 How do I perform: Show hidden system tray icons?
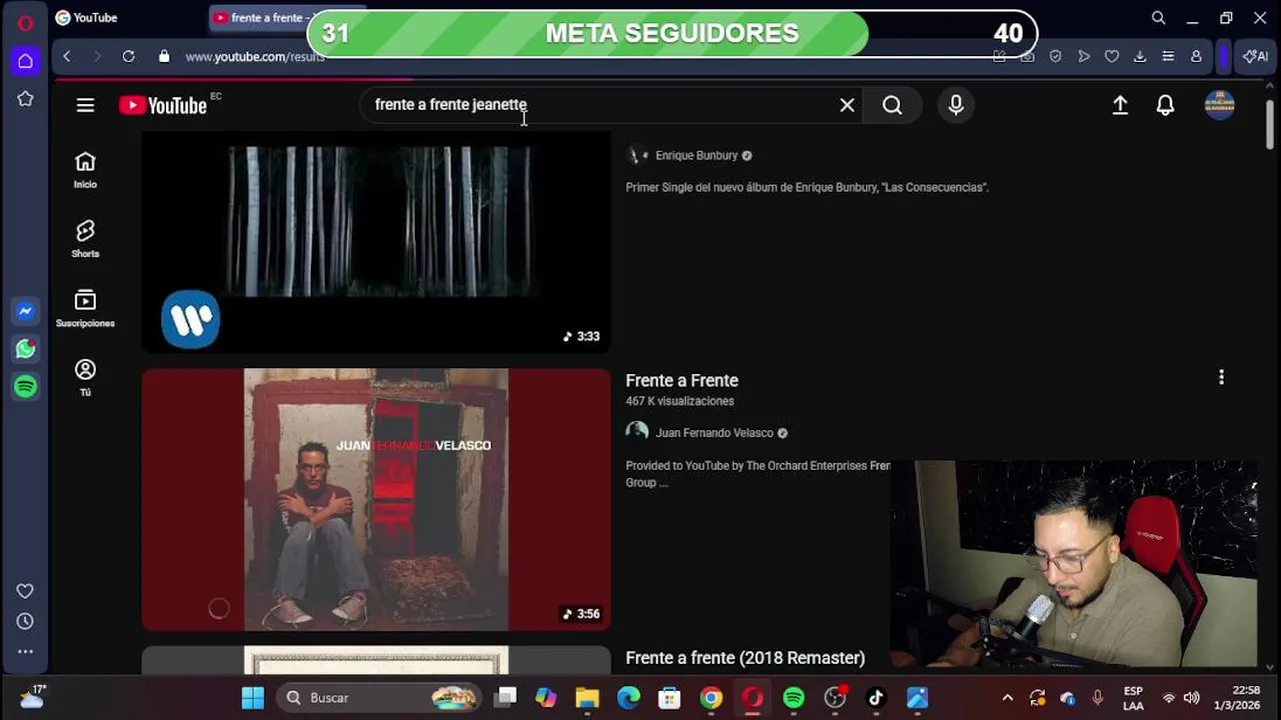pos(1007,698)
